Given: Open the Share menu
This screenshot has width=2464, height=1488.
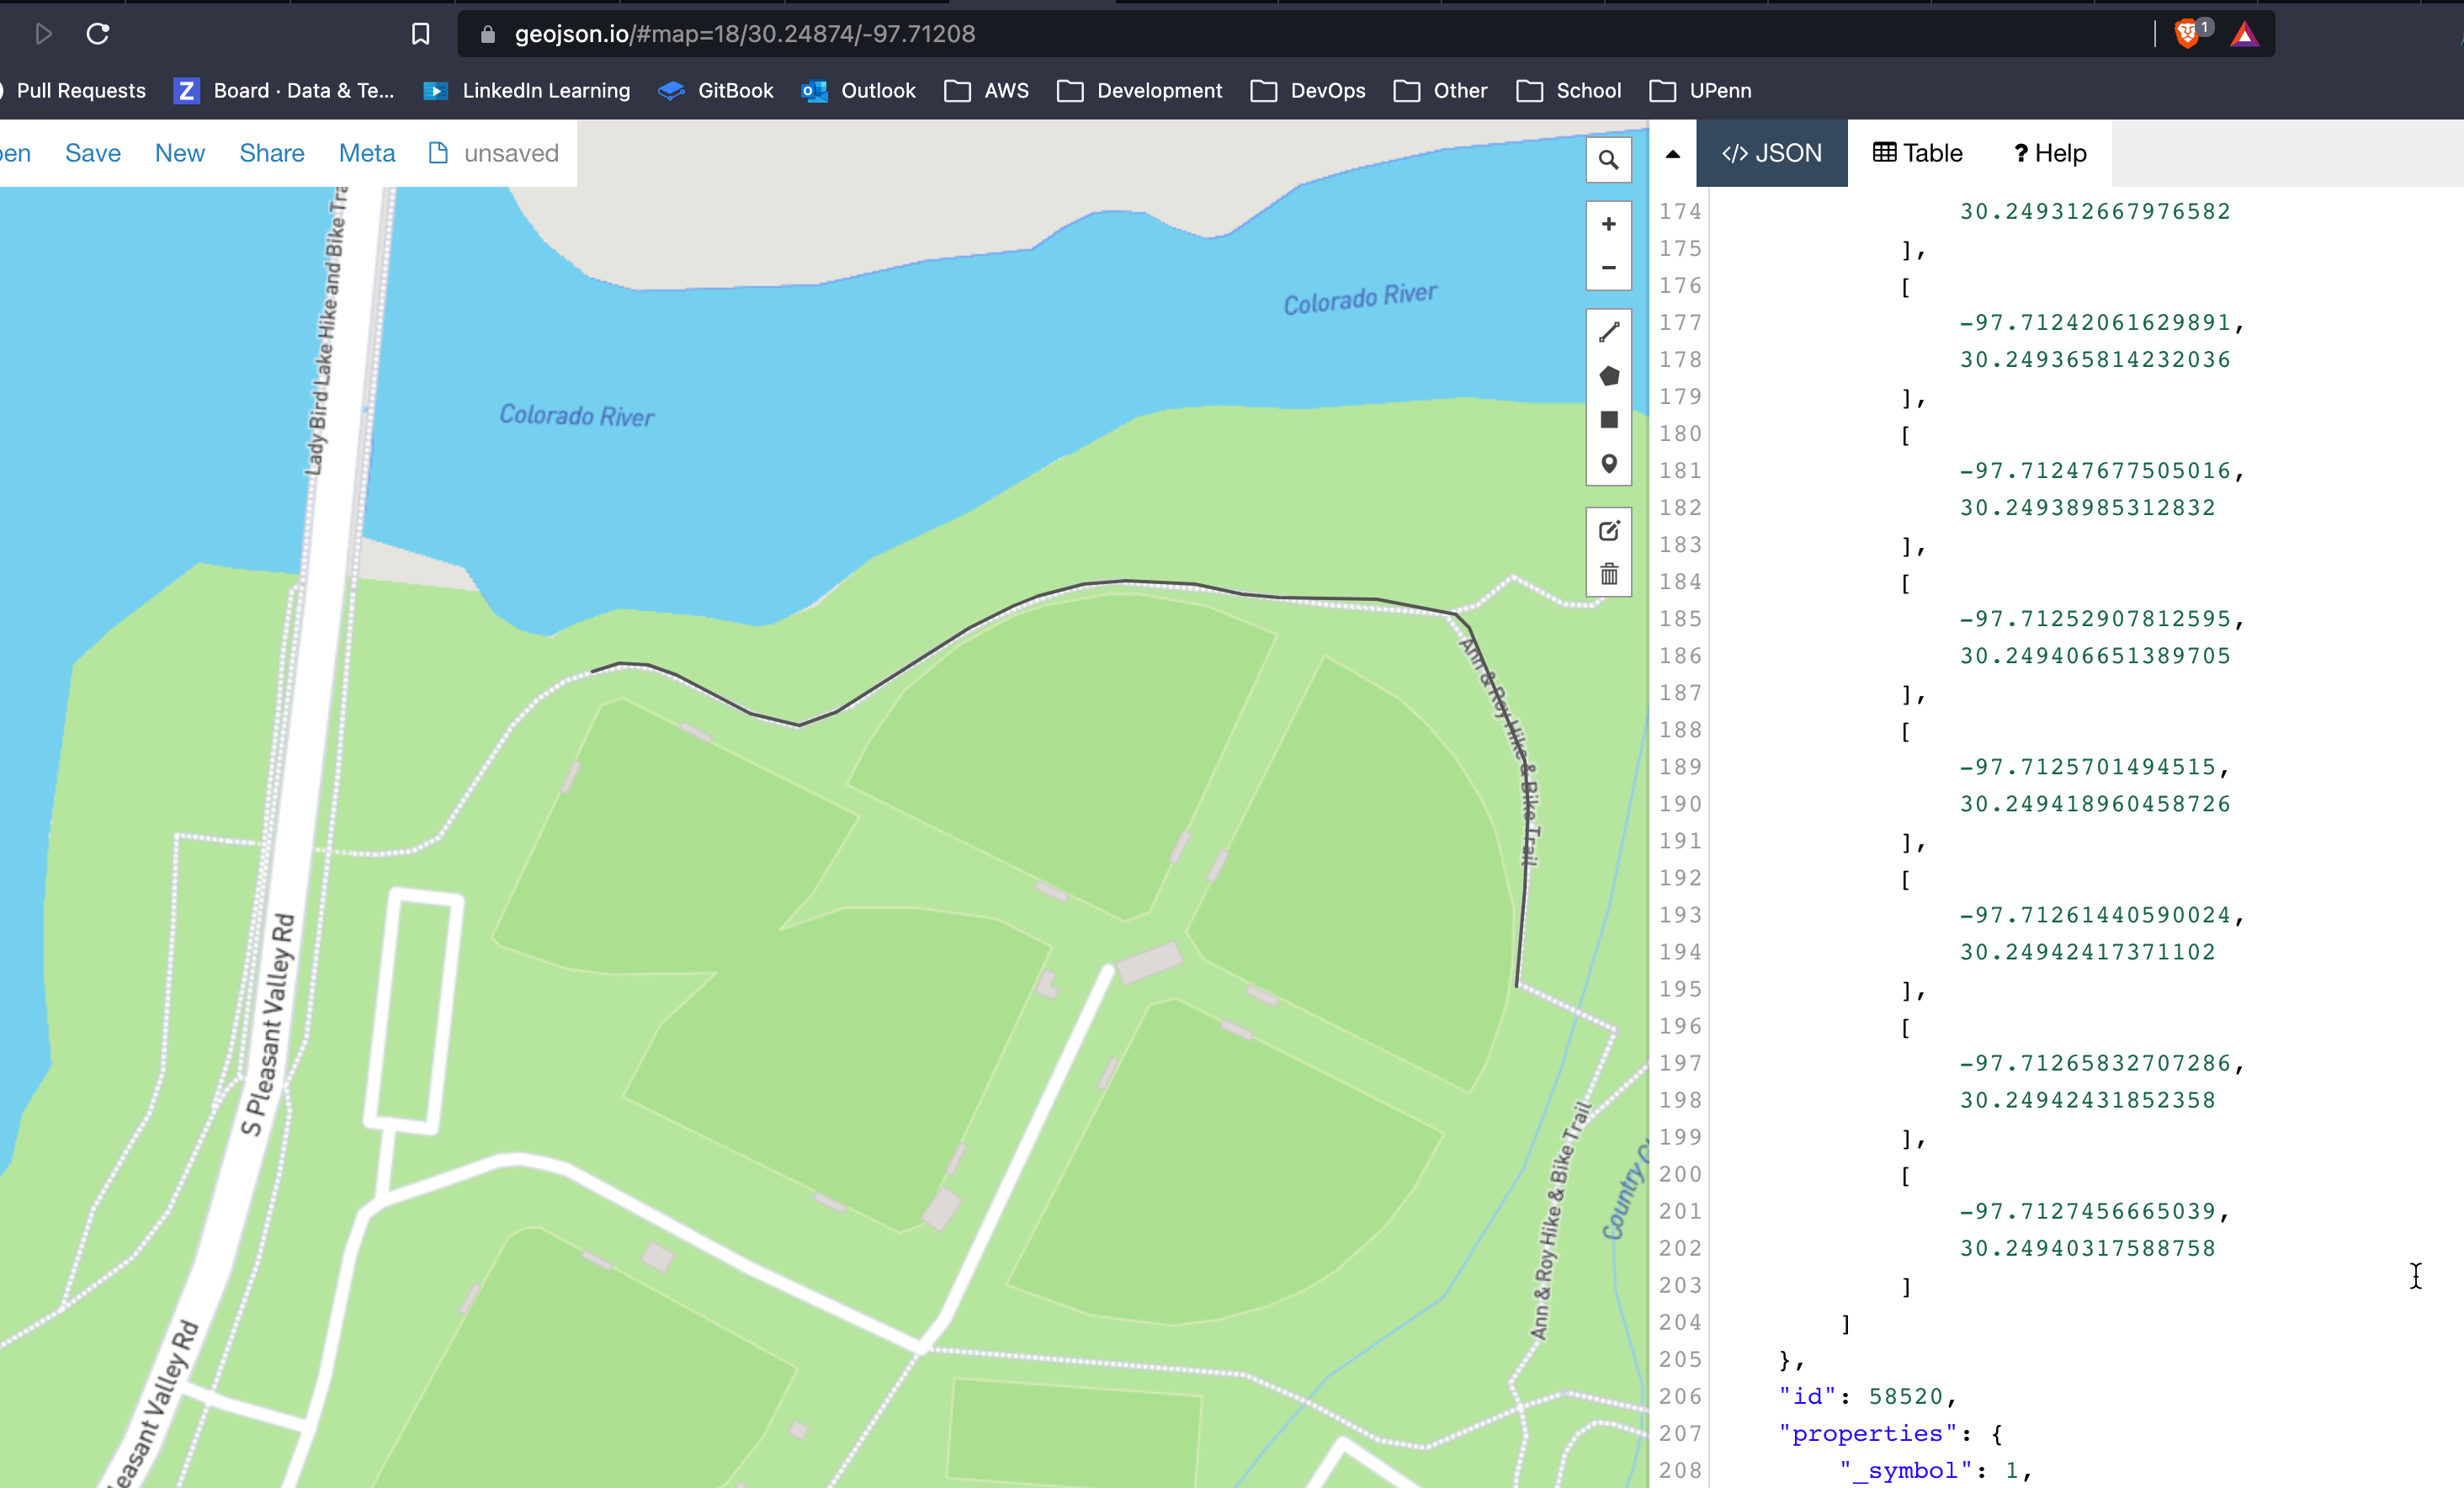Looking at the screenshot, I should tap(272, 153).
